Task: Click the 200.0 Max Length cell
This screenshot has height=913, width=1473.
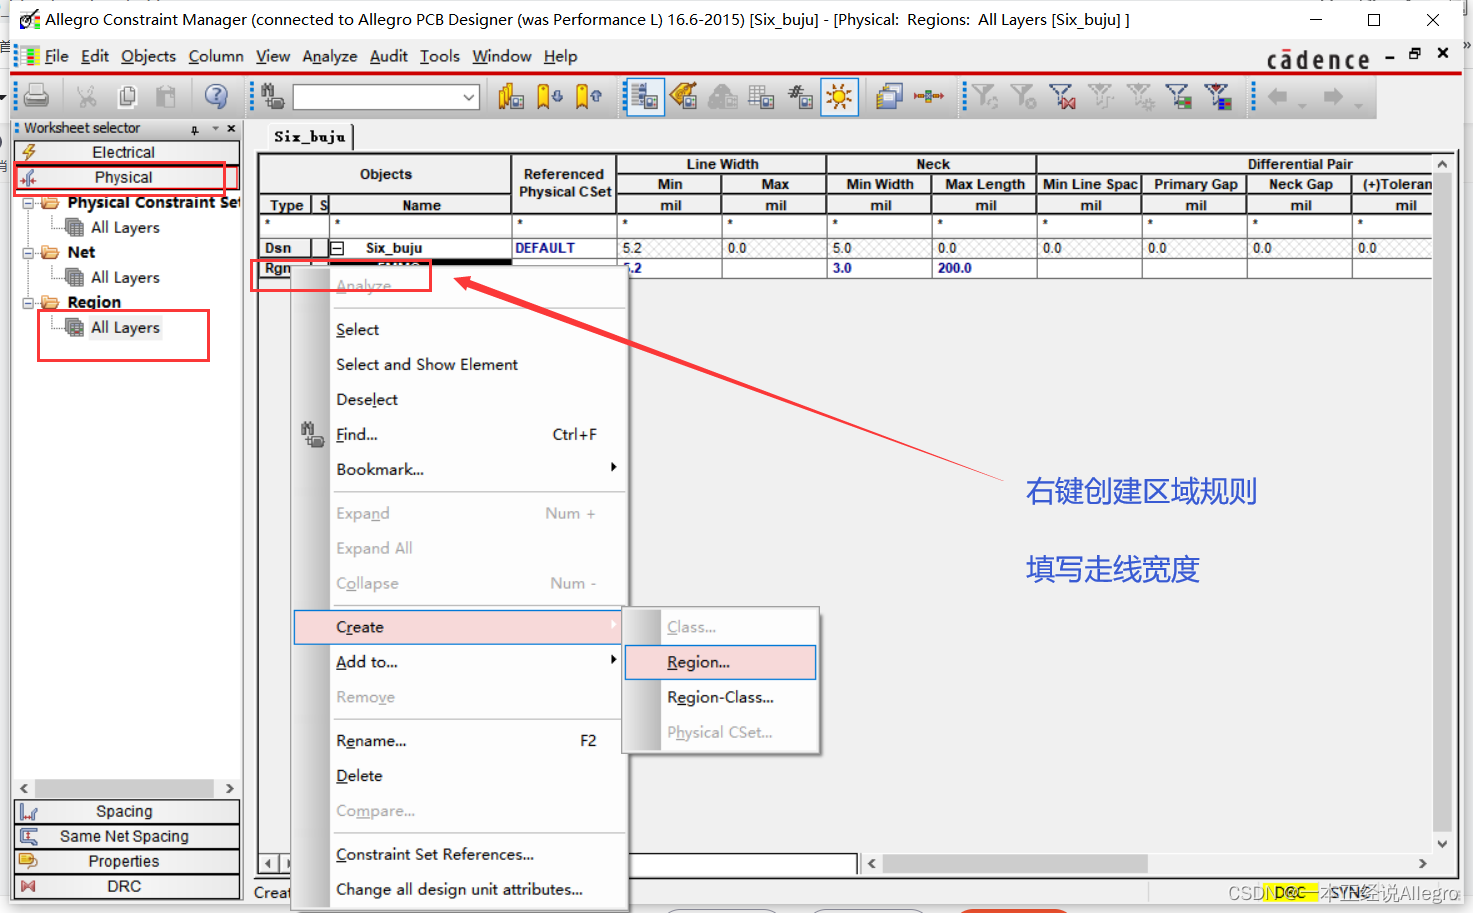Action: tap(983, 268)
